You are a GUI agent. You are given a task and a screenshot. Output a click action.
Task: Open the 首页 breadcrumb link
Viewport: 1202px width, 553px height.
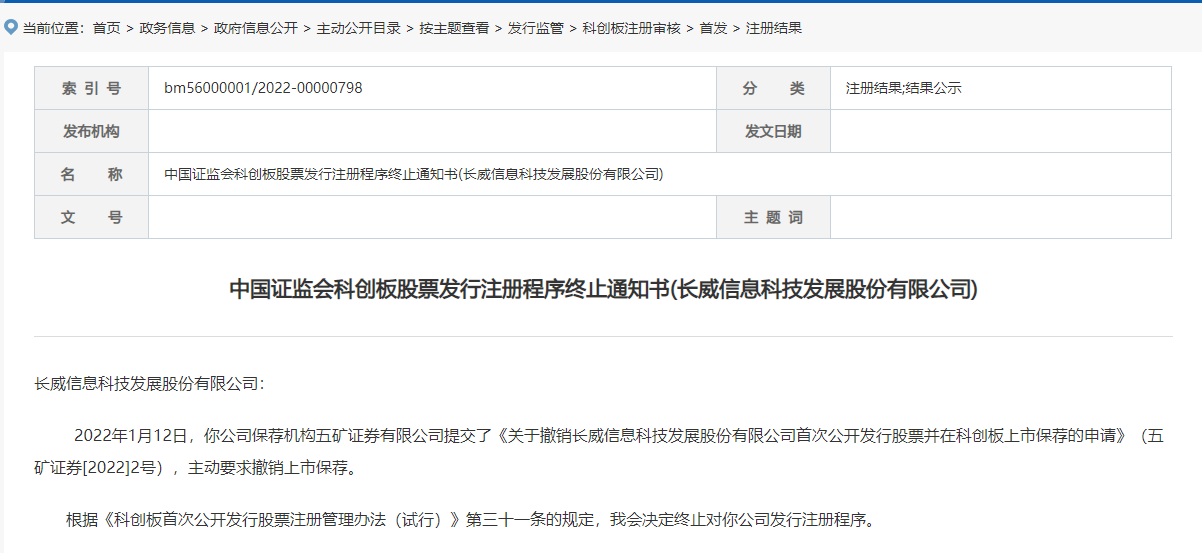tap(106, 28)
